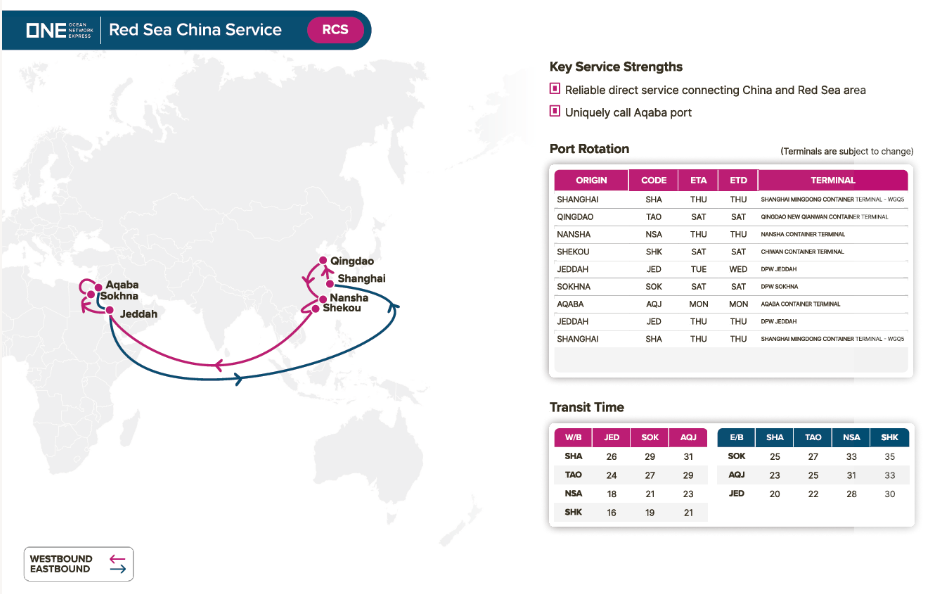Click the ORIGIN column header in Port Rotation
This screenshot has height=594, width=928.
click(591, 181)
